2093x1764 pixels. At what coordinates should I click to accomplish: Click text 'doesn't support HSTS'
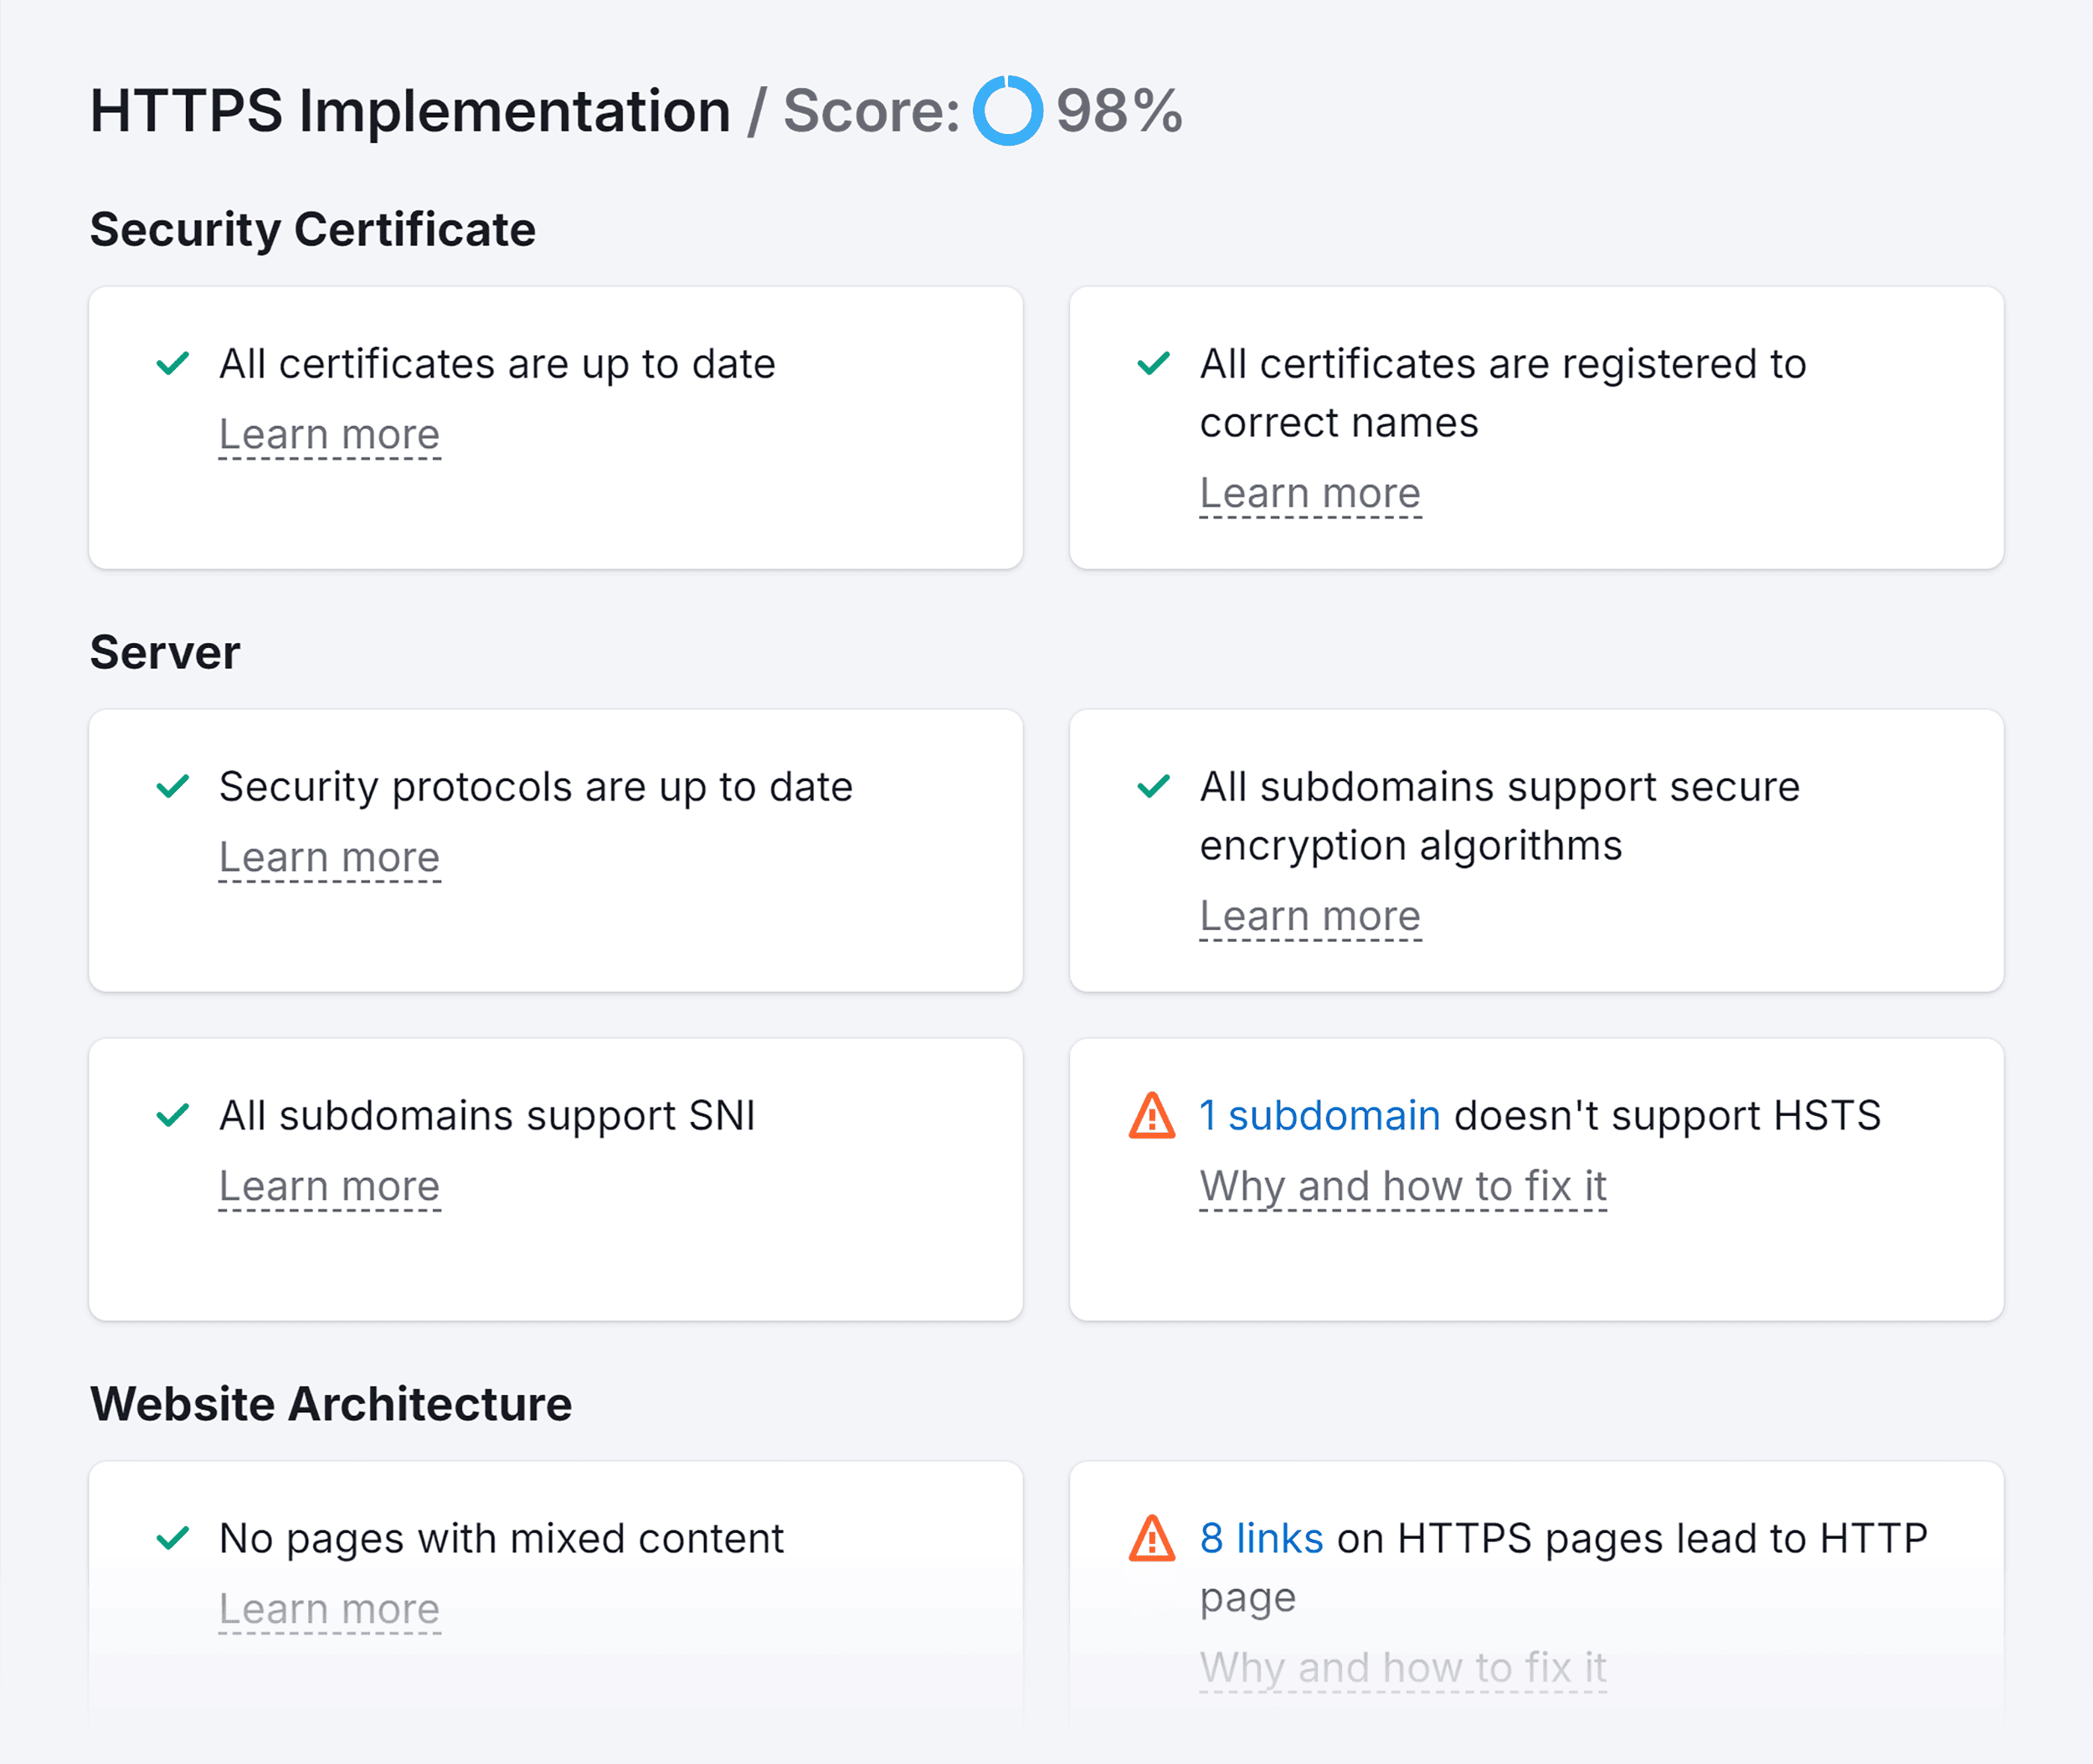tap(1667, 1116)
